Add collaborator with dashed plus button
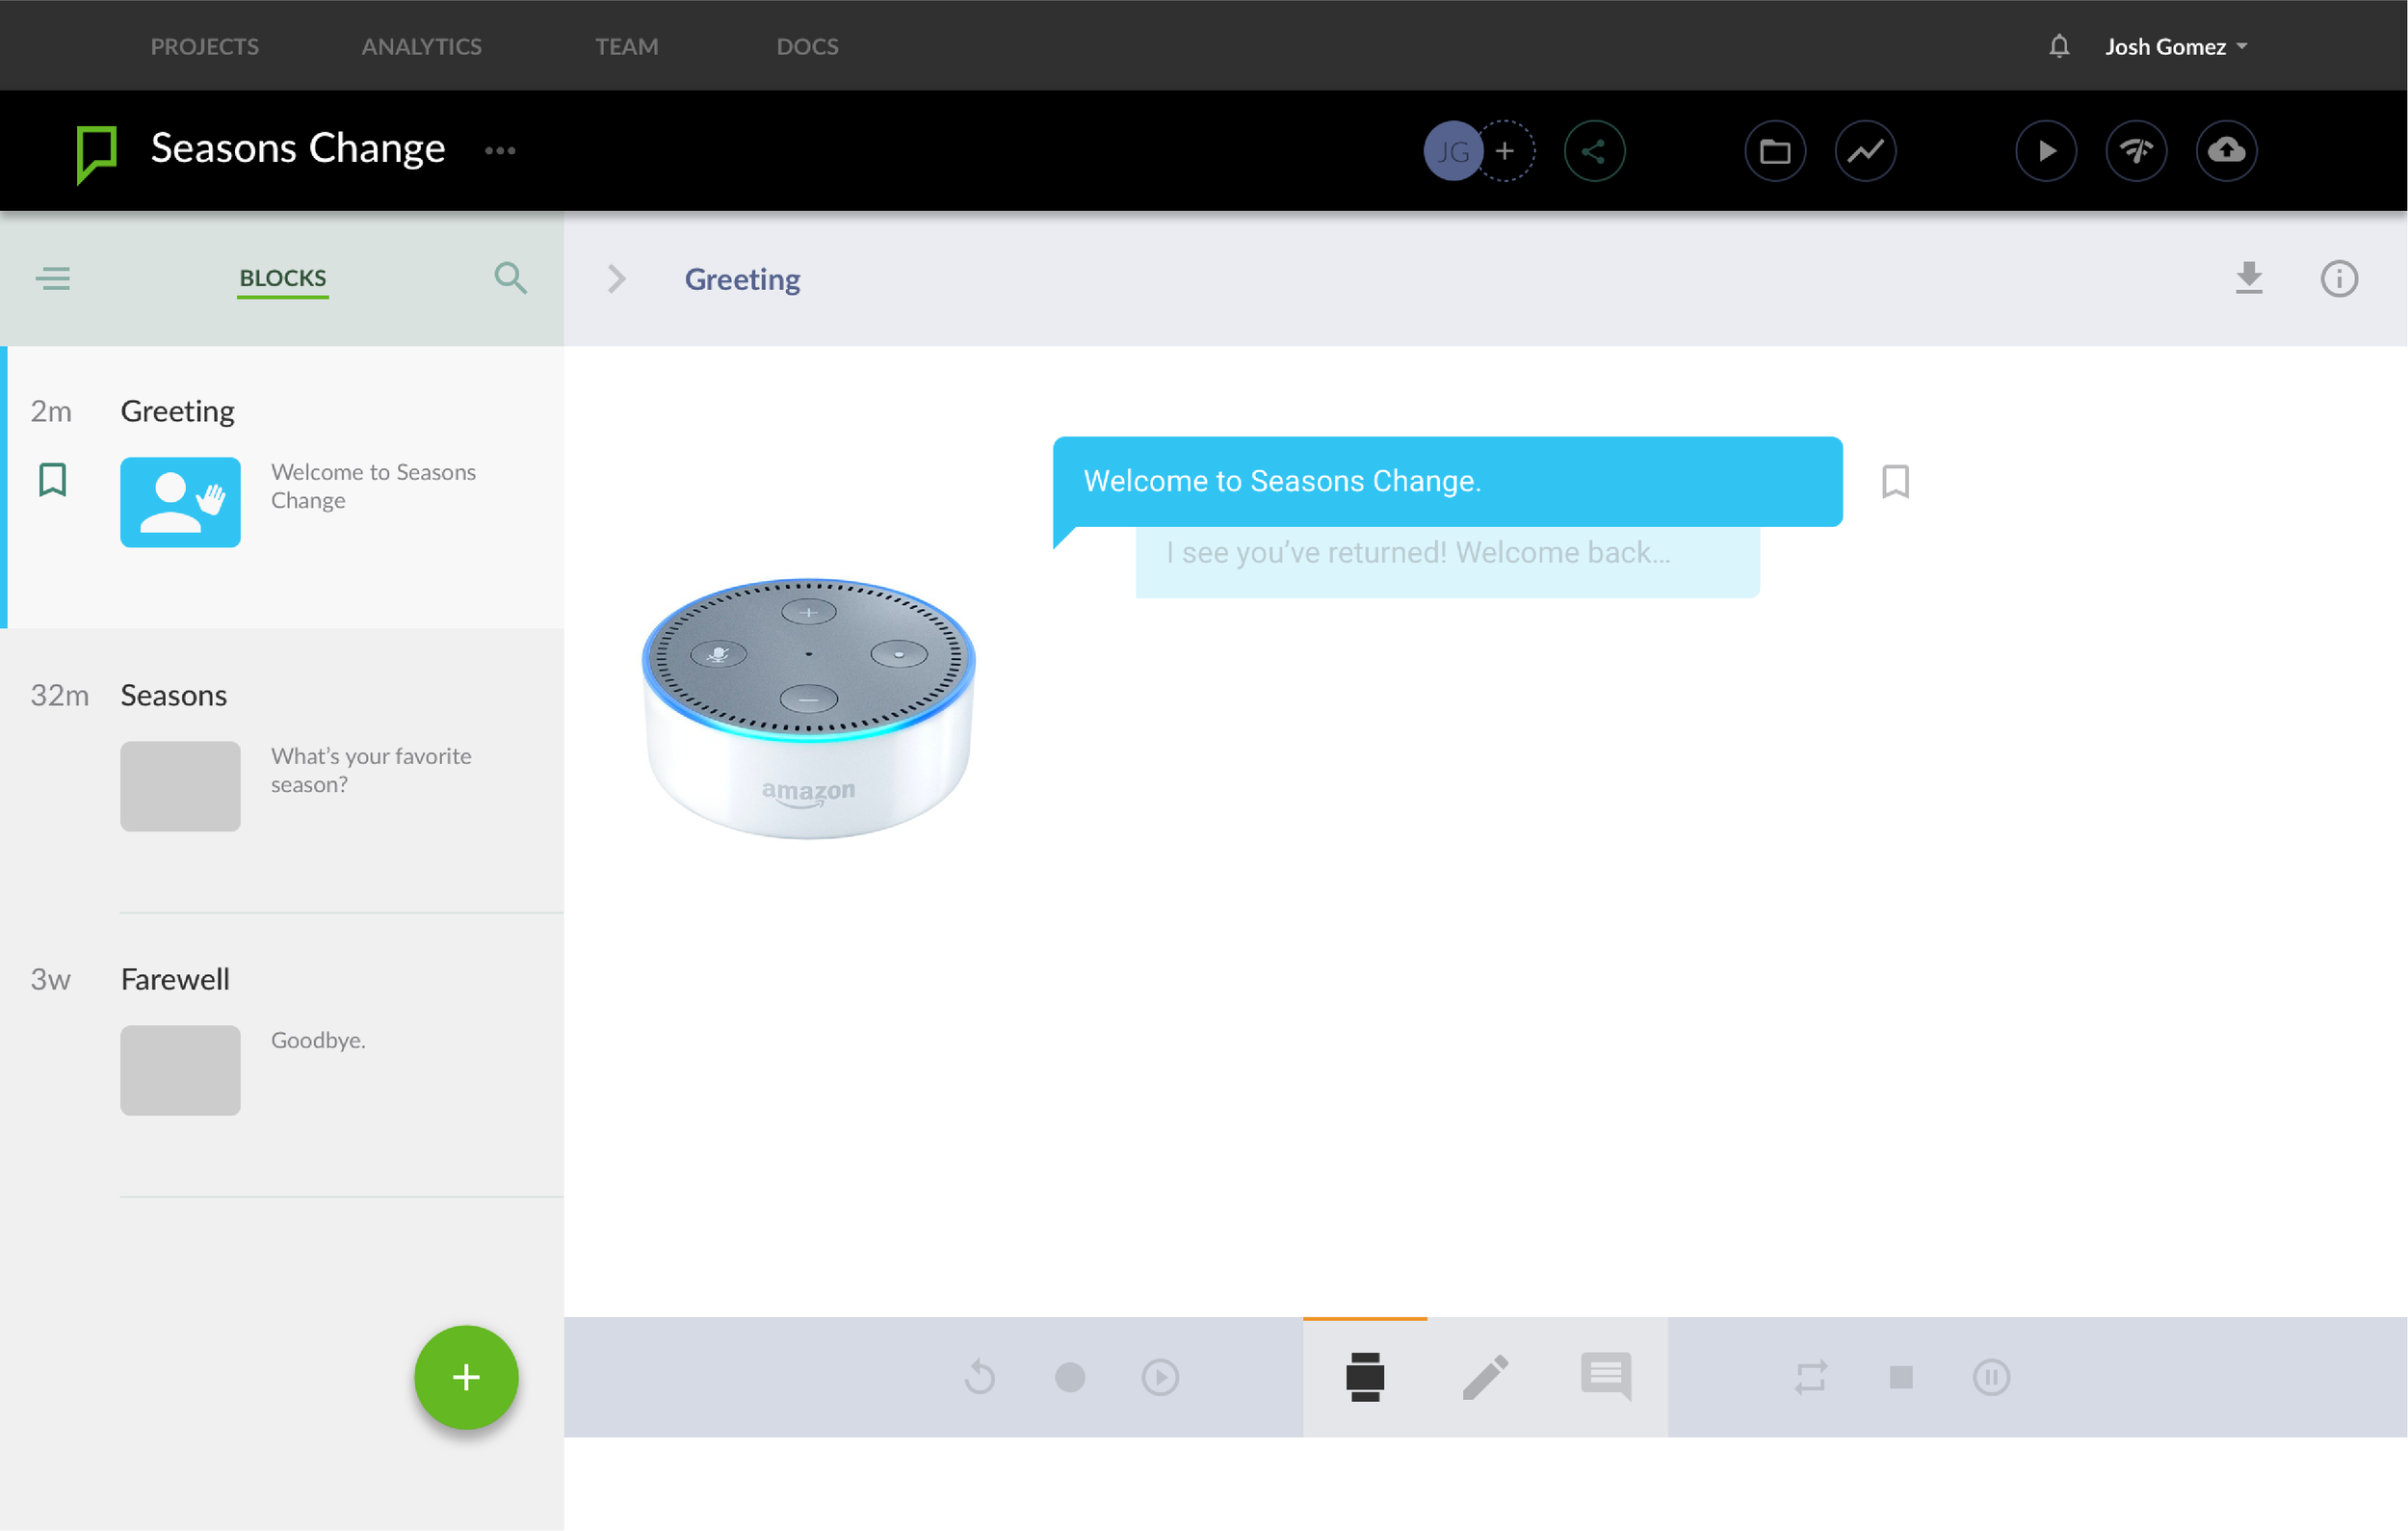The width and height of the screenshot is (2408, 1531). pos(1505,151)
